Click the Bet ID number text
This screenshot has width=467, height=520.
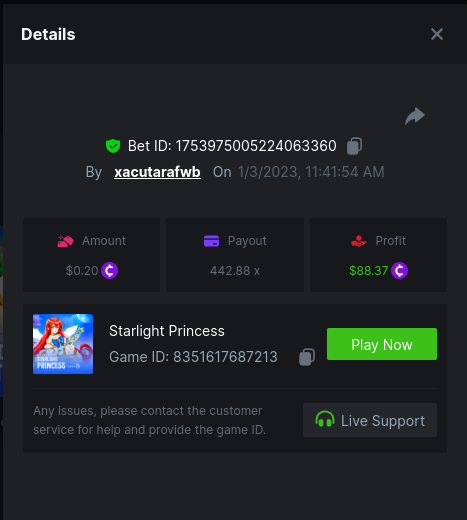[x=256, y=146]
